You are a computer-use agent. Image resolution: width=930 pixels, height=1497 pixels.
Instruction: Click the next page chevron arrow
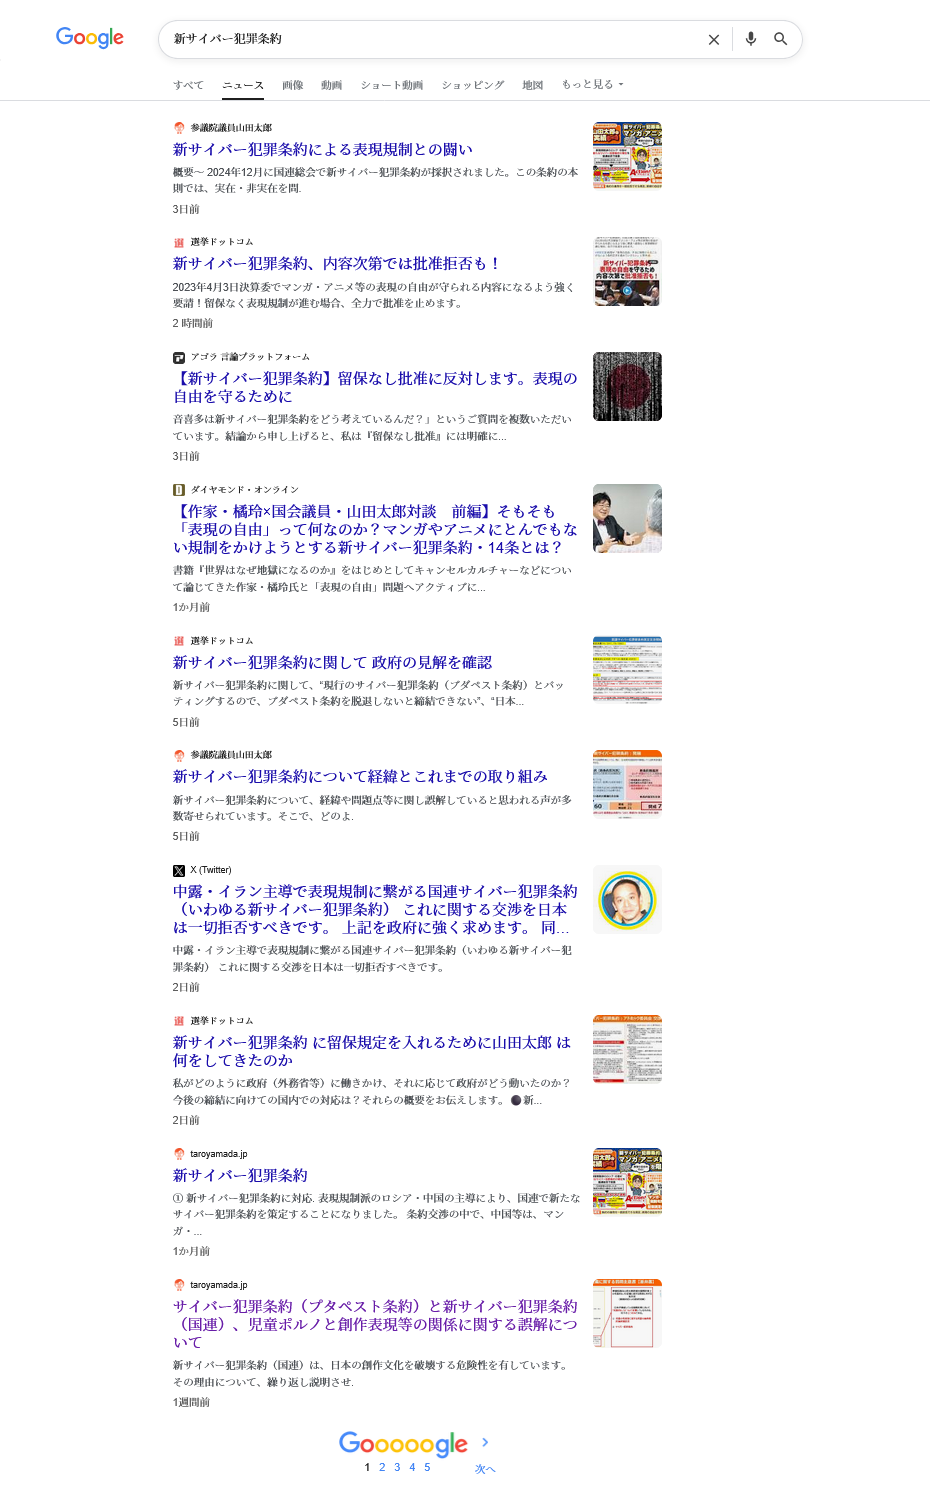click(x=485, y=1442)
